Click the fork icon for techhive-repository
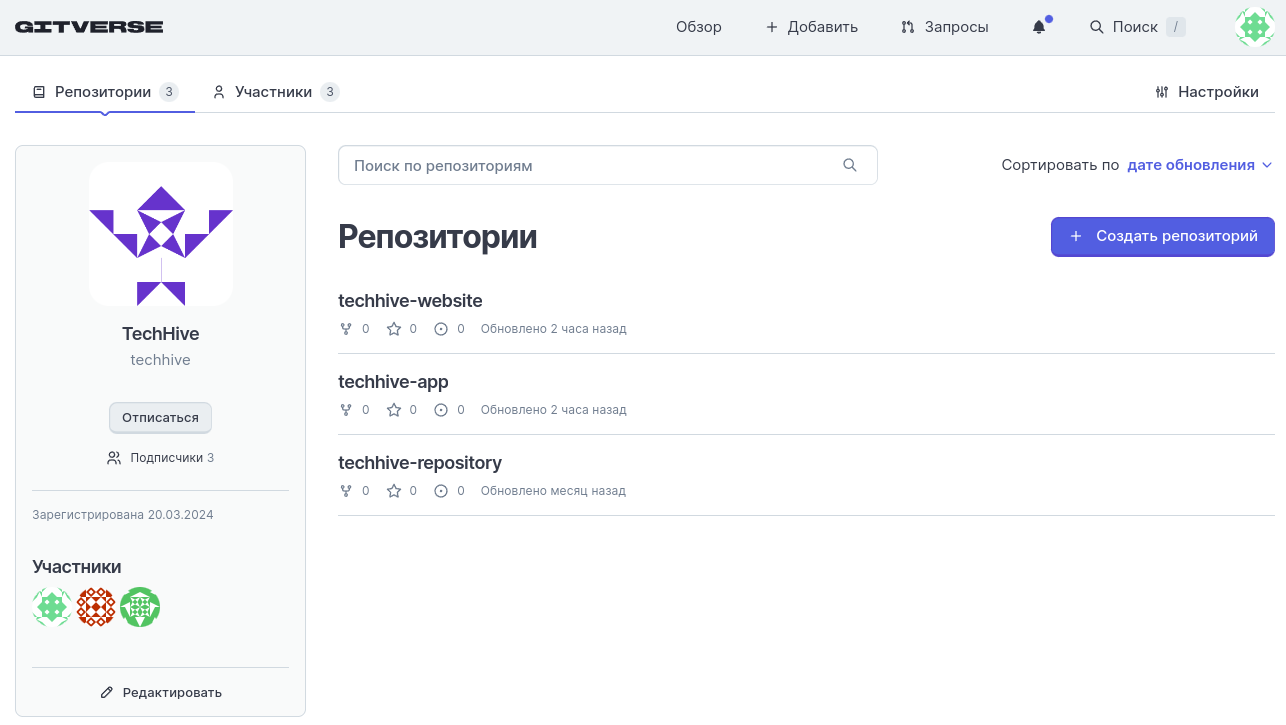 346,490
